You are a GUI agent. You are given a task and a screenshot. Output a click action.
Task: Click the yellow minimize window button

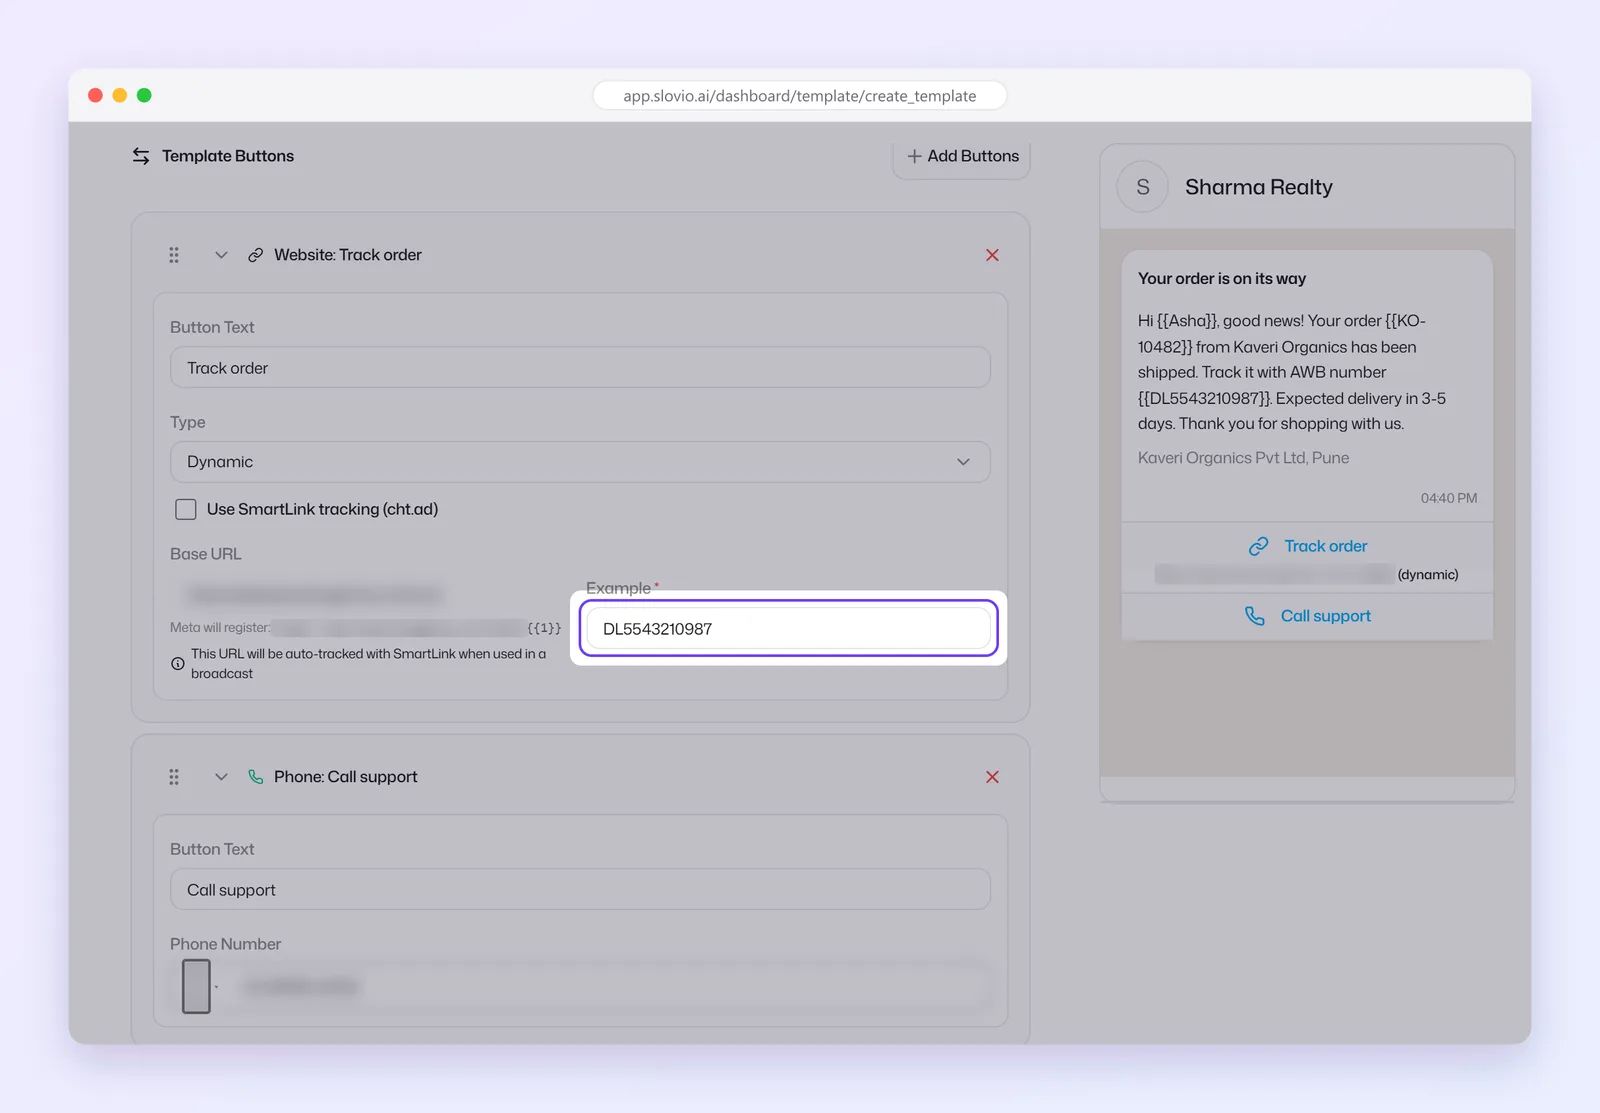120,95
